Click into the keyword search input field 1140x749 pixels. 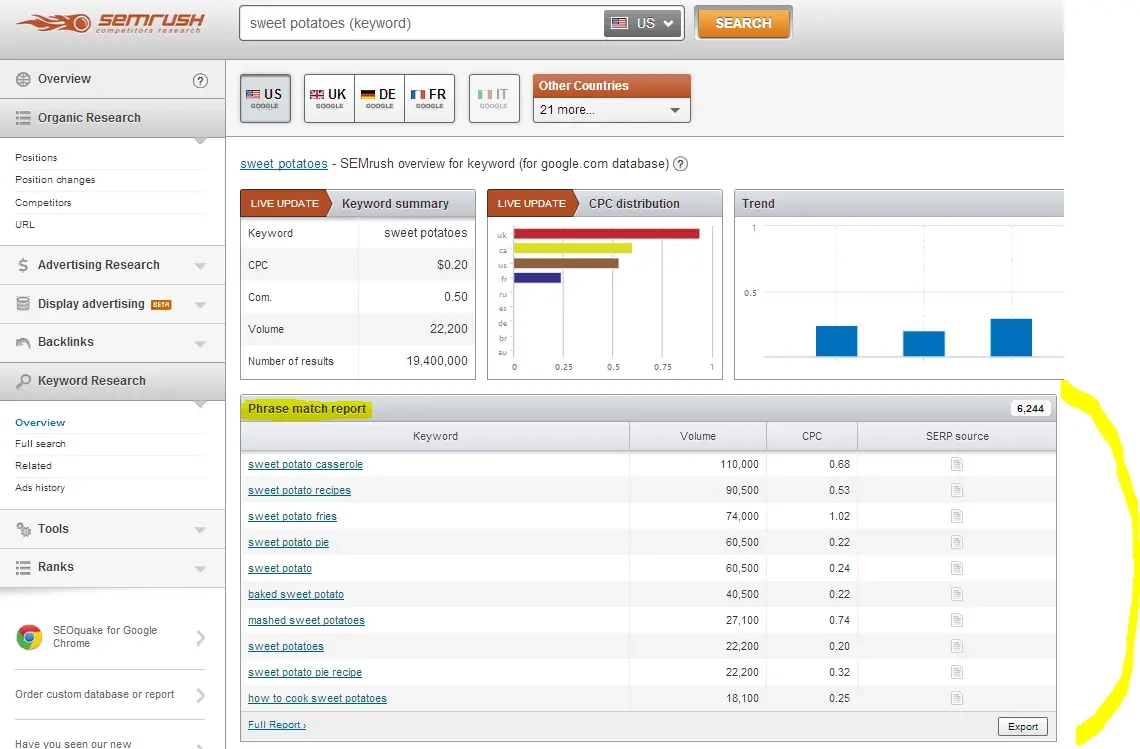tap(420, 23)
